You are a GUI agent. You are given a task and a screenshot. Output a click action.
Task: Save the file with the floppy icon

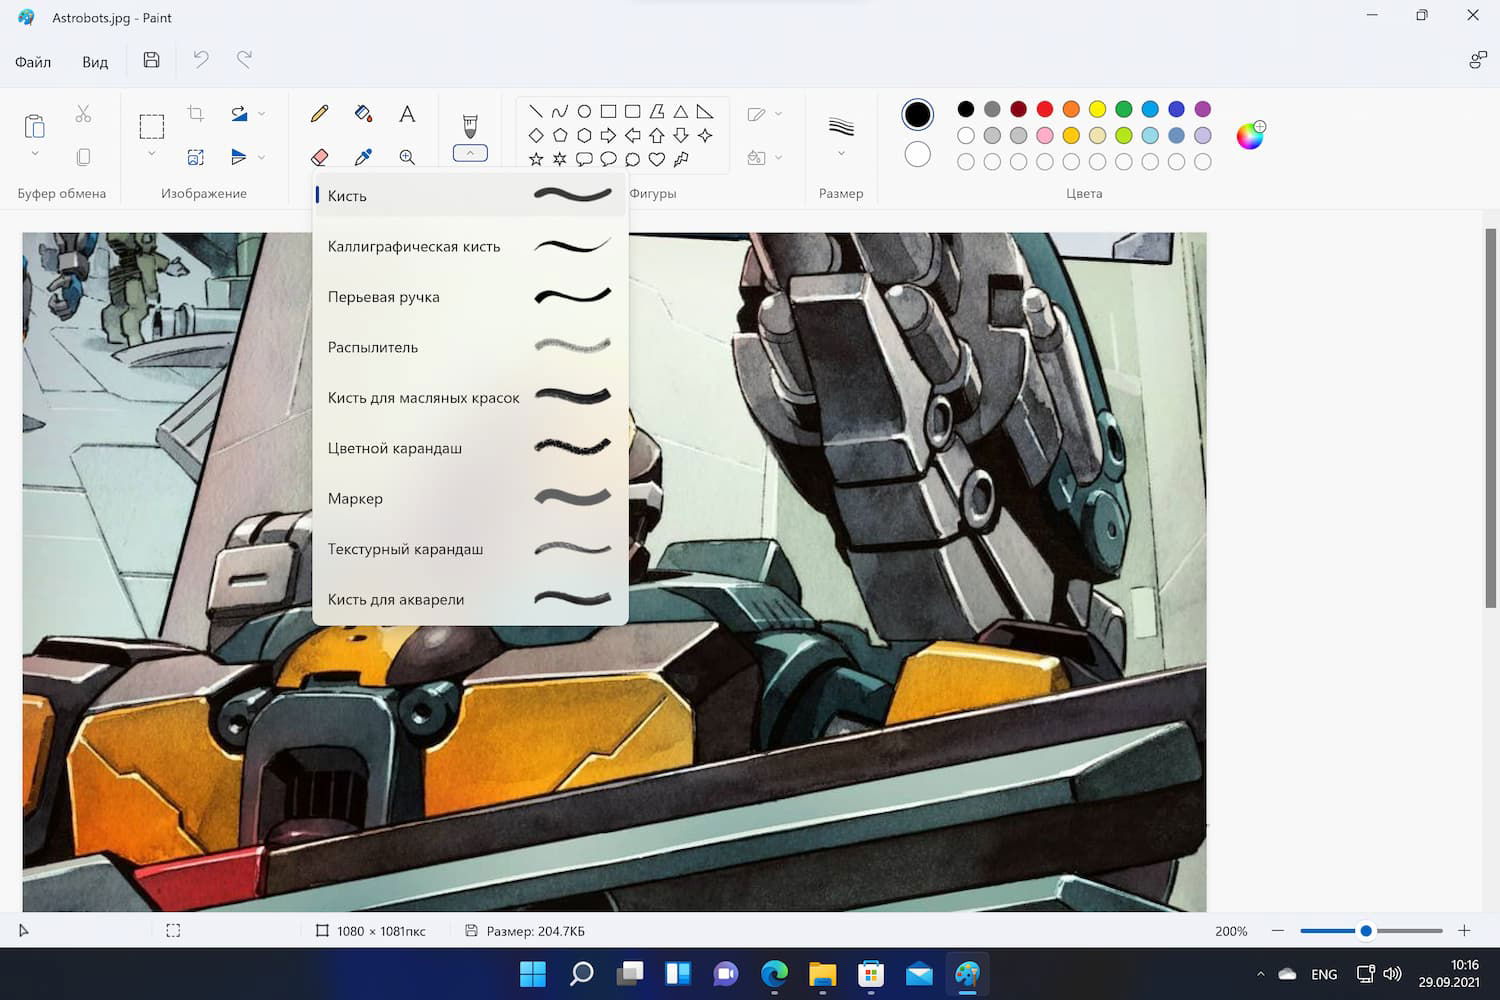pyautogui.click(x=151, y=60)
